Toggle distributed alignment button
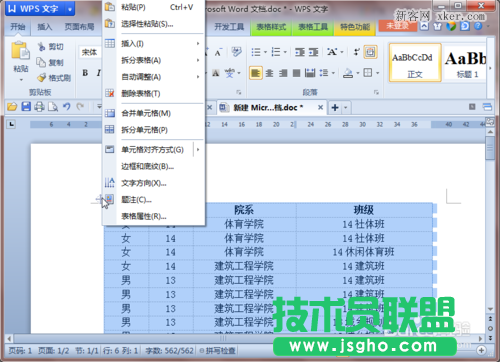 point(310,73)
